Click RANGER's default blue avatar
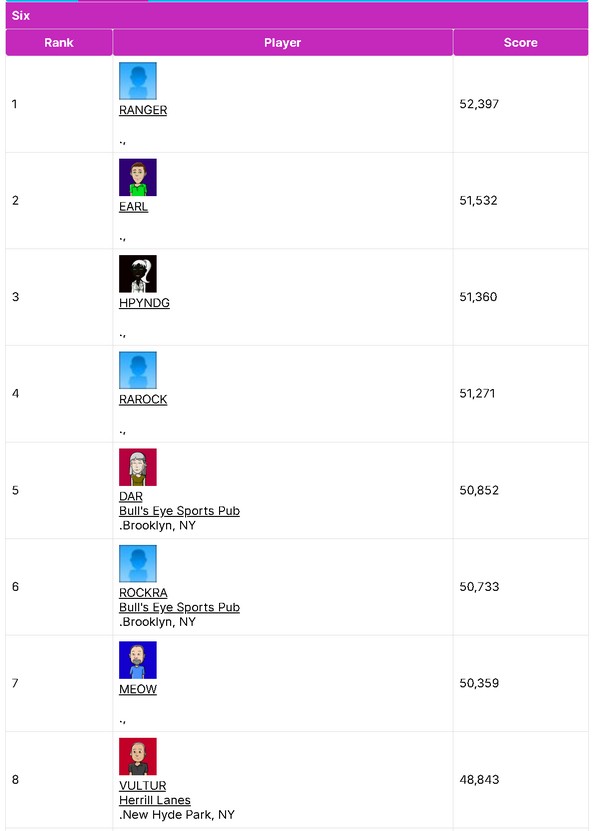Screen dimensions: 595x831 138,81
